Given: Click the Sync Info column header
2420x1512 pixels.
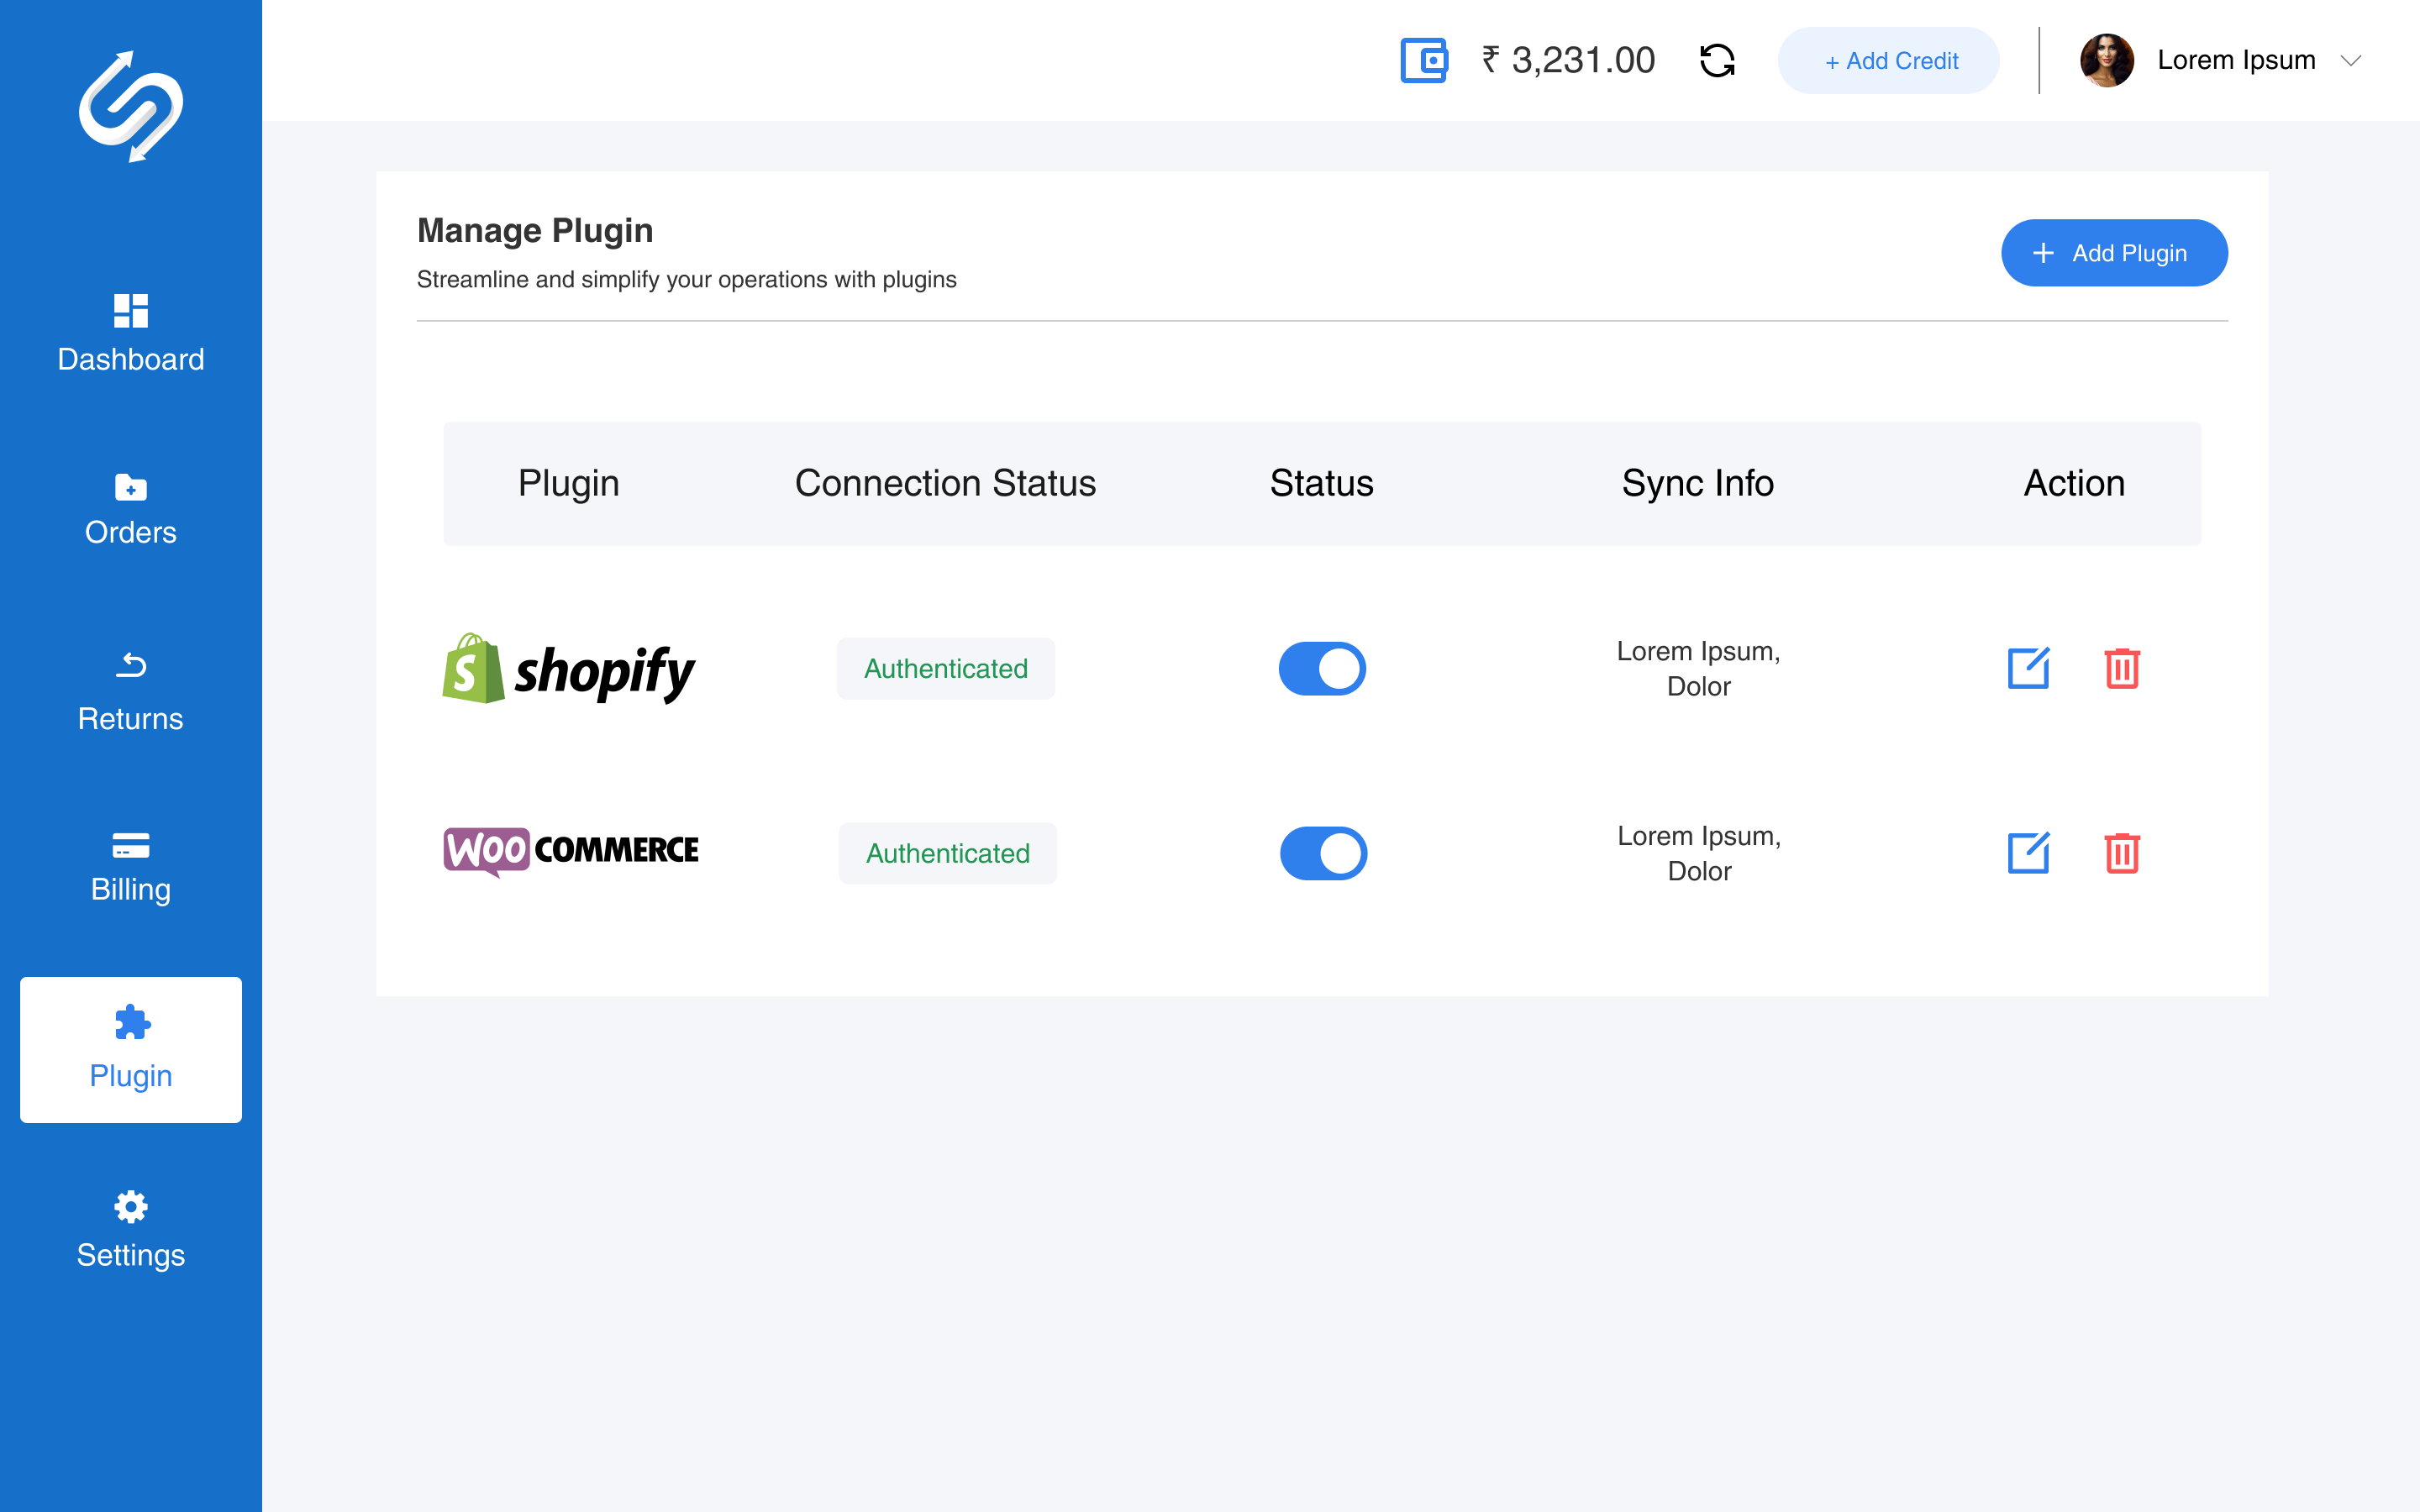Looking at the screenshot, I should (1698, 483).
